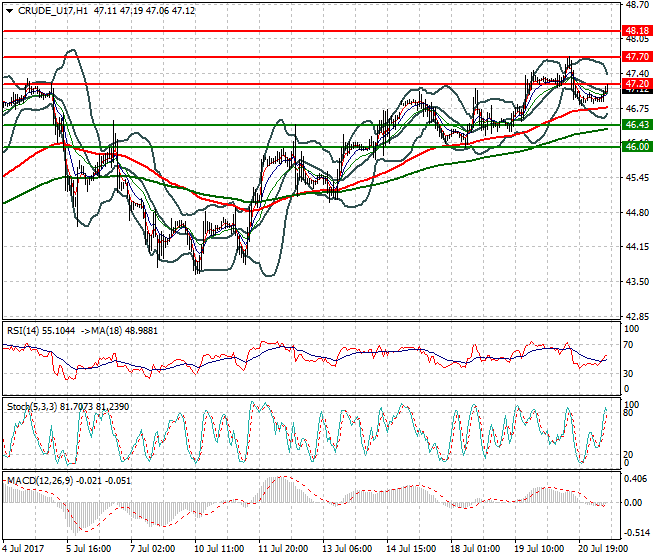Click the 45.45 price scale value
Viewport: 660px width, 560px height.
[637, 178]
